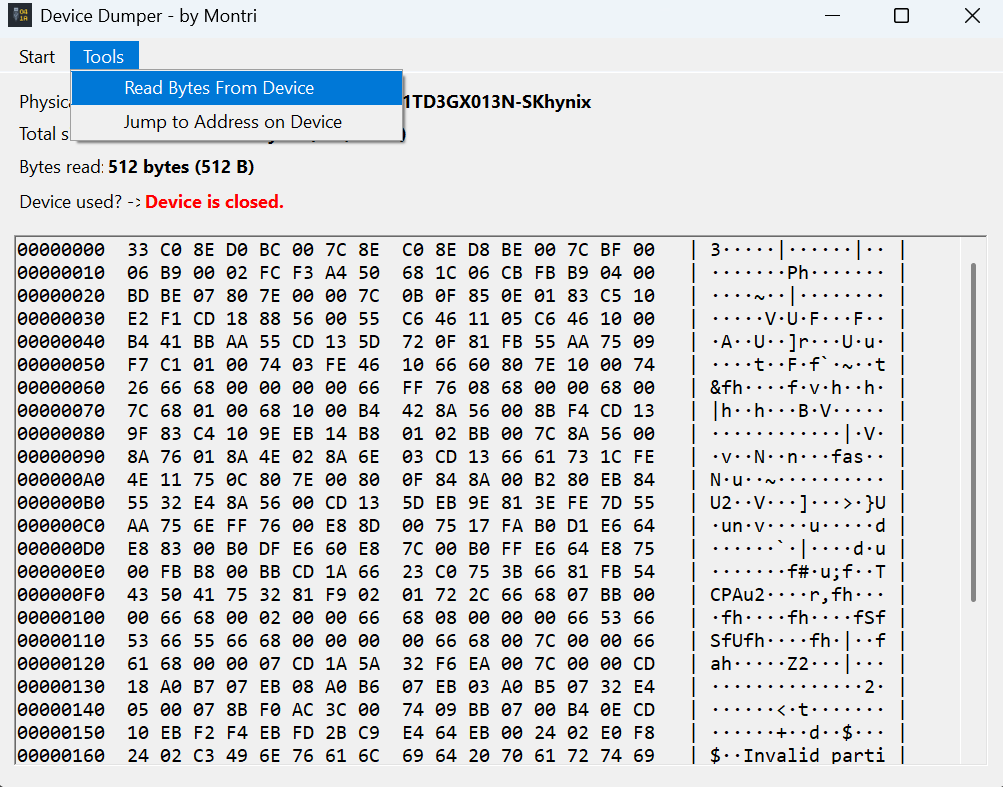The height and width of the screenshot is (787, 1003).
Task: Click ASCII text 'U2··V···]···>·}U'
Action: pyautogui.click(x=798, y=503)
